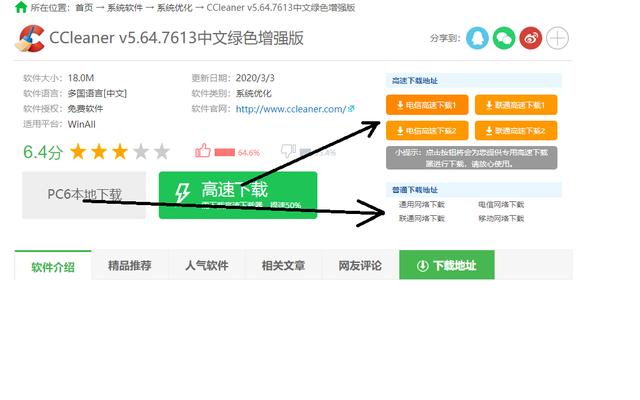Click 电信高速下载2 orange button

427,131
